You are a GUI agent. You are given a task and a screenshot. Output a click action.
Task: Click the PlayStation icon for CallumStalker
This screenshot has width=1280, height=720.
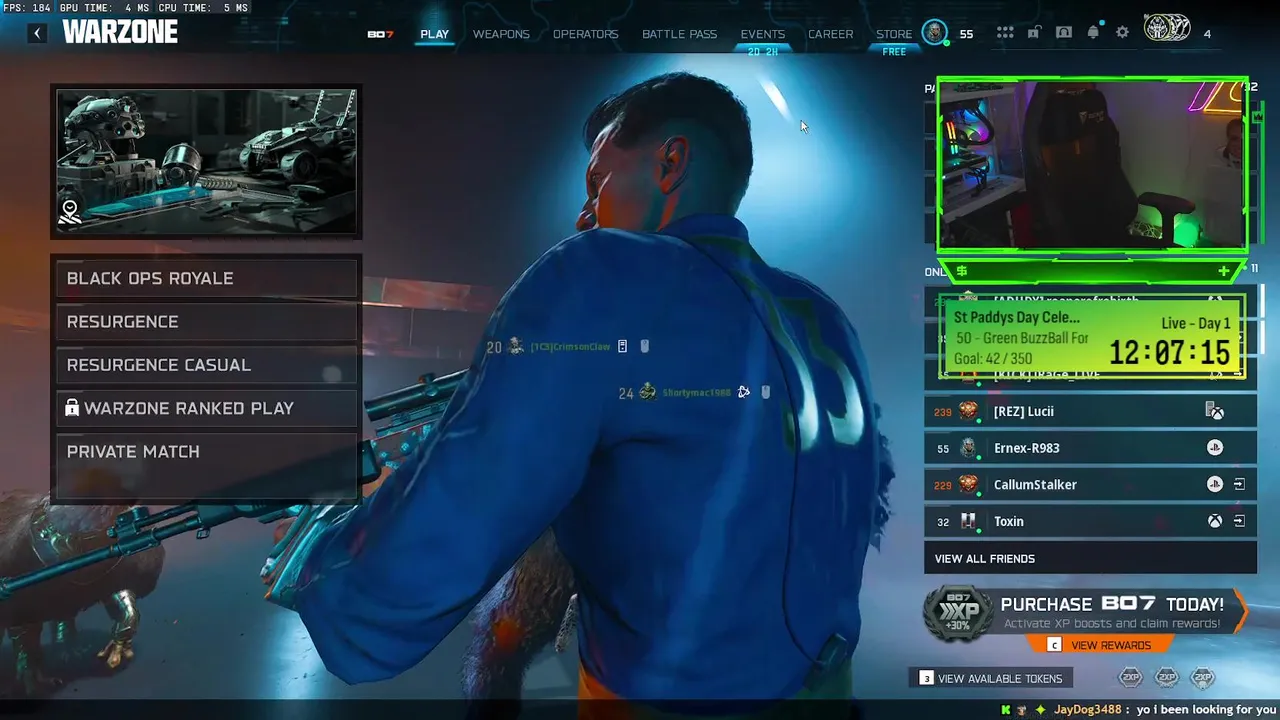pyautogui.click(x=1215, y=485)
